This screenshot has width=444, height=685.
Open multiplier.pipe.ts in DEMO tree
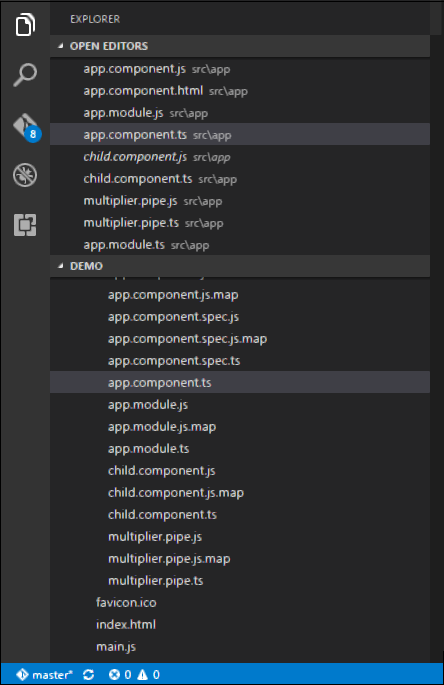240,580
